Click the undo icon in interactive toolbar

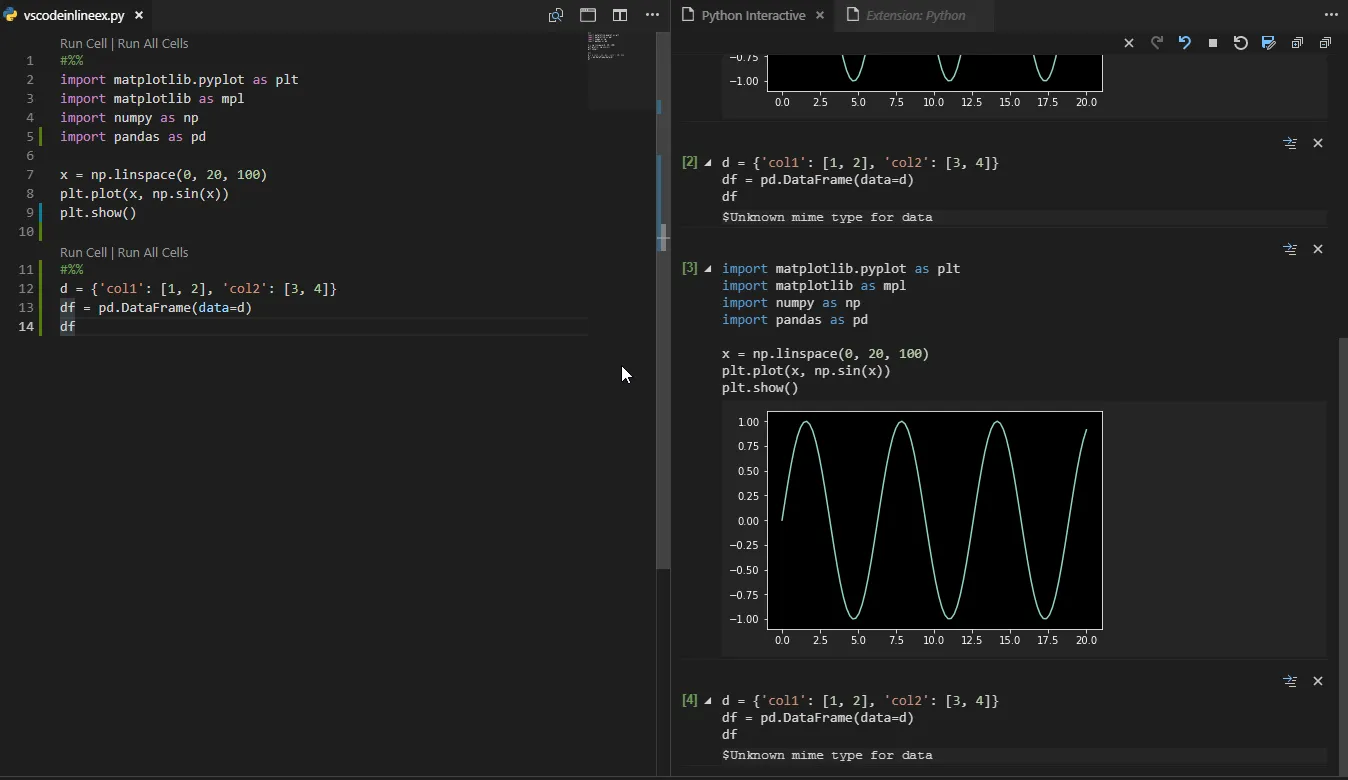tap(1184, 43)
